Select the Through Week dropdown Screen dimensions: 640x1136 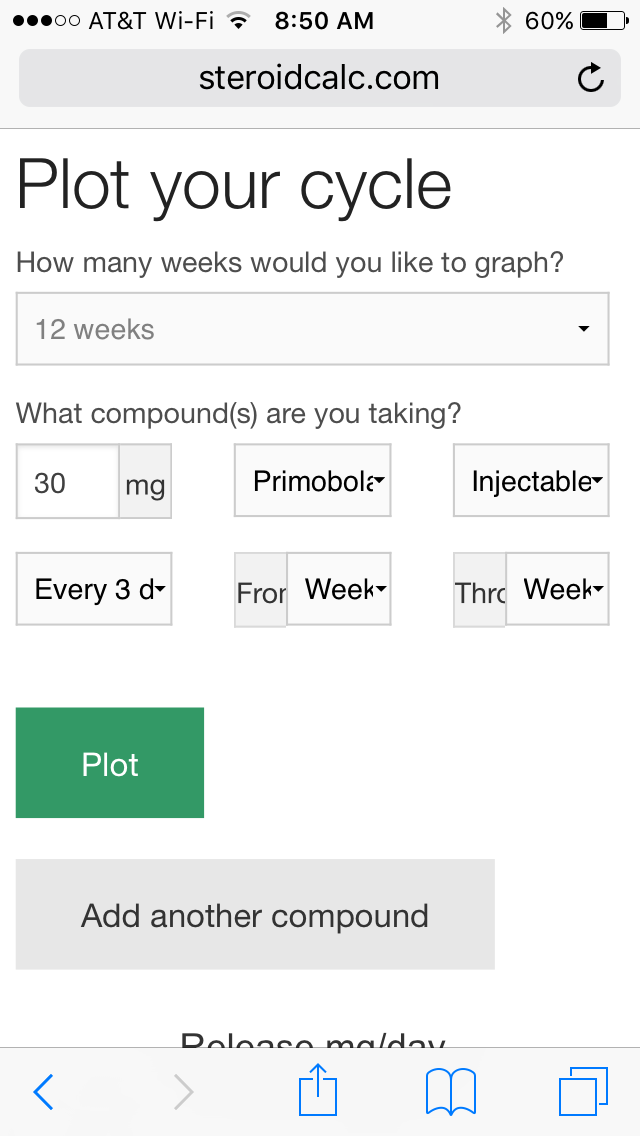pos(557,589)
